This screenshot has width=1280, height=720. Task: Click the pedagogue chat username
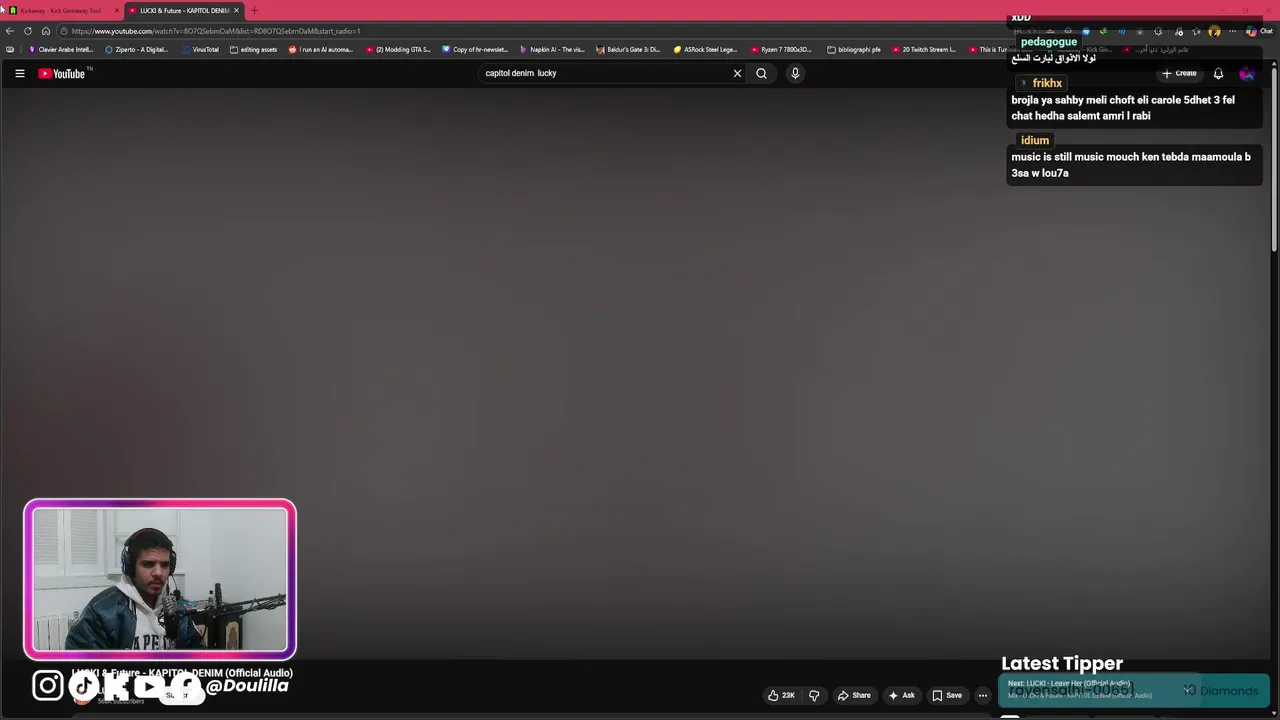(x=1049, y=42)
